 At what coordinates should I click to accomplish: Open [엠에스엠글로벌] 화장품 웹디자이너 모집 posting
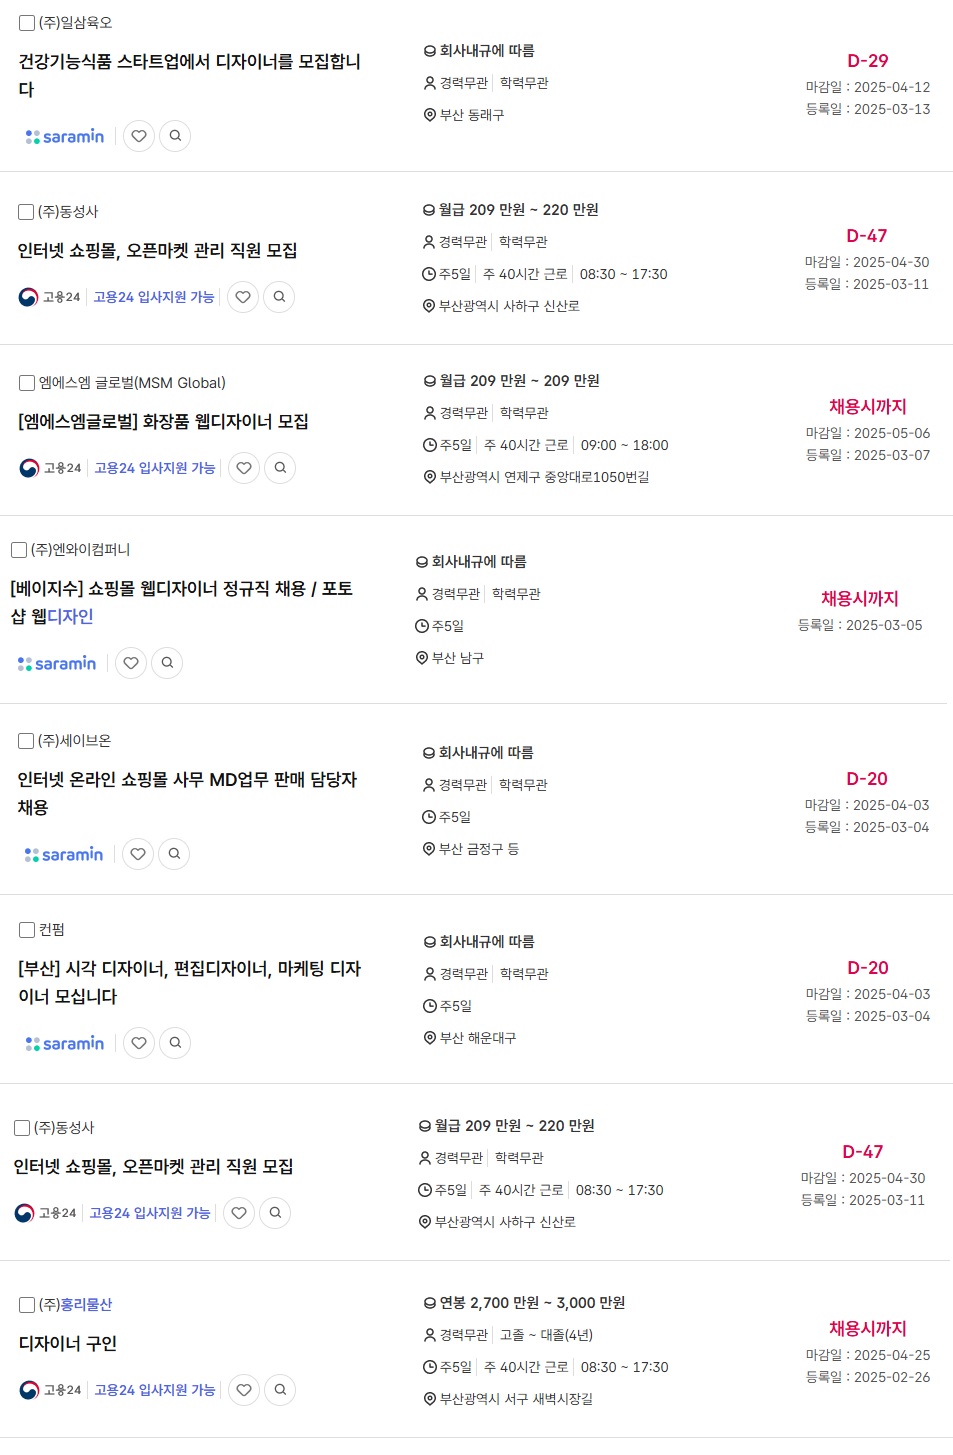coord(163,421)
